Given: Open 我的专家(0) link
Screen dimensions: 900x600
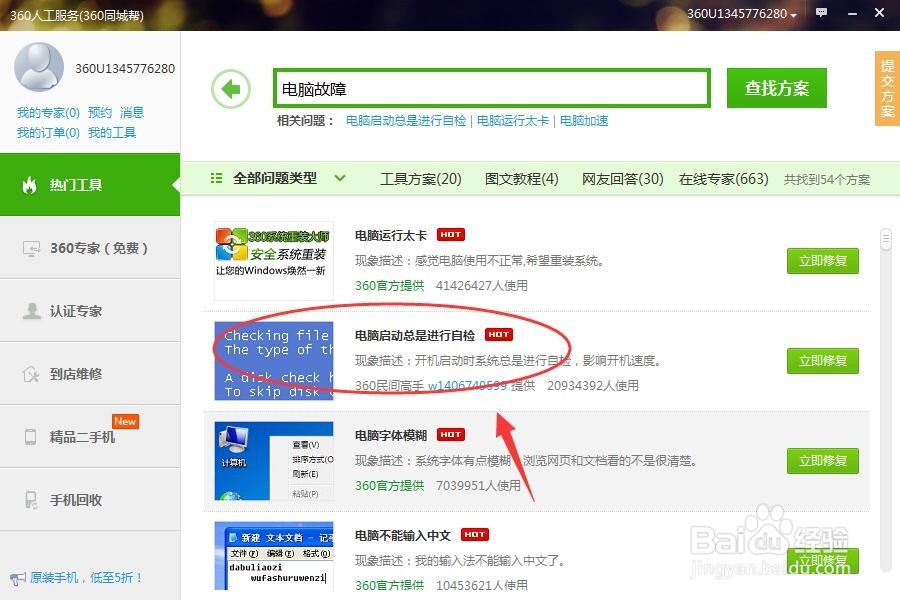Looking at the screenshot, I should [48, 113].
